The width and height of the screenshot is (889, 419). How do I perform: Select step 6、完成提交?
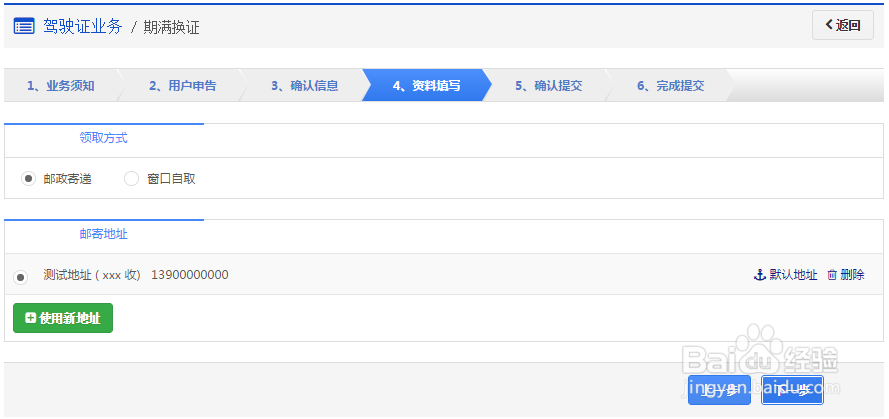point(671,86)
